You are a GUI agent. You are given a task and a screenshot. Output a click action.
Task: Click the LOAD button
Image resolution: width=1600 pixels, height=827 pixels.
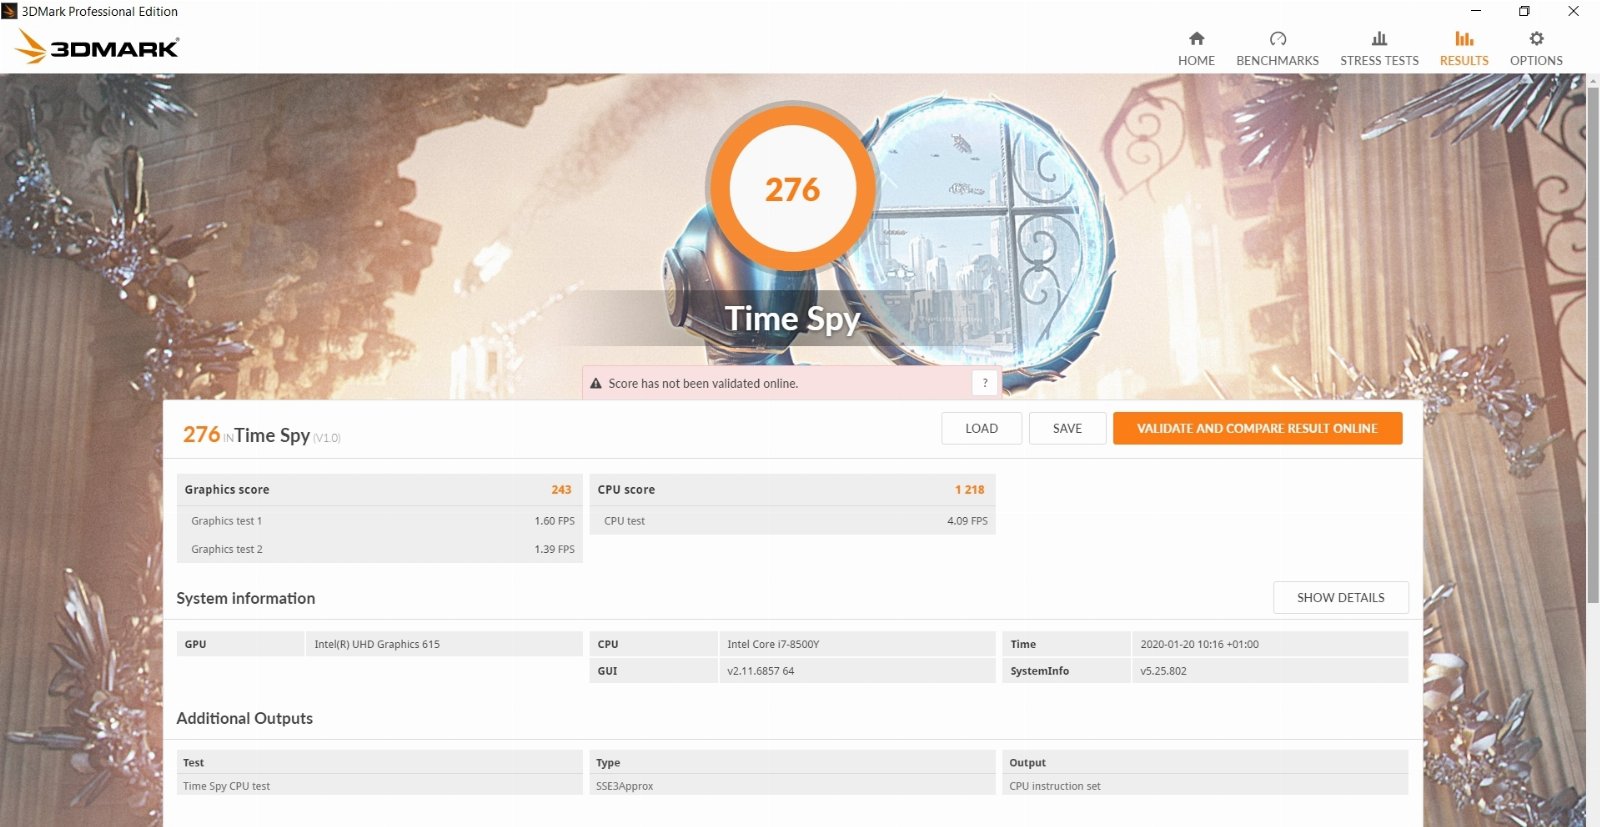(981, 428)
